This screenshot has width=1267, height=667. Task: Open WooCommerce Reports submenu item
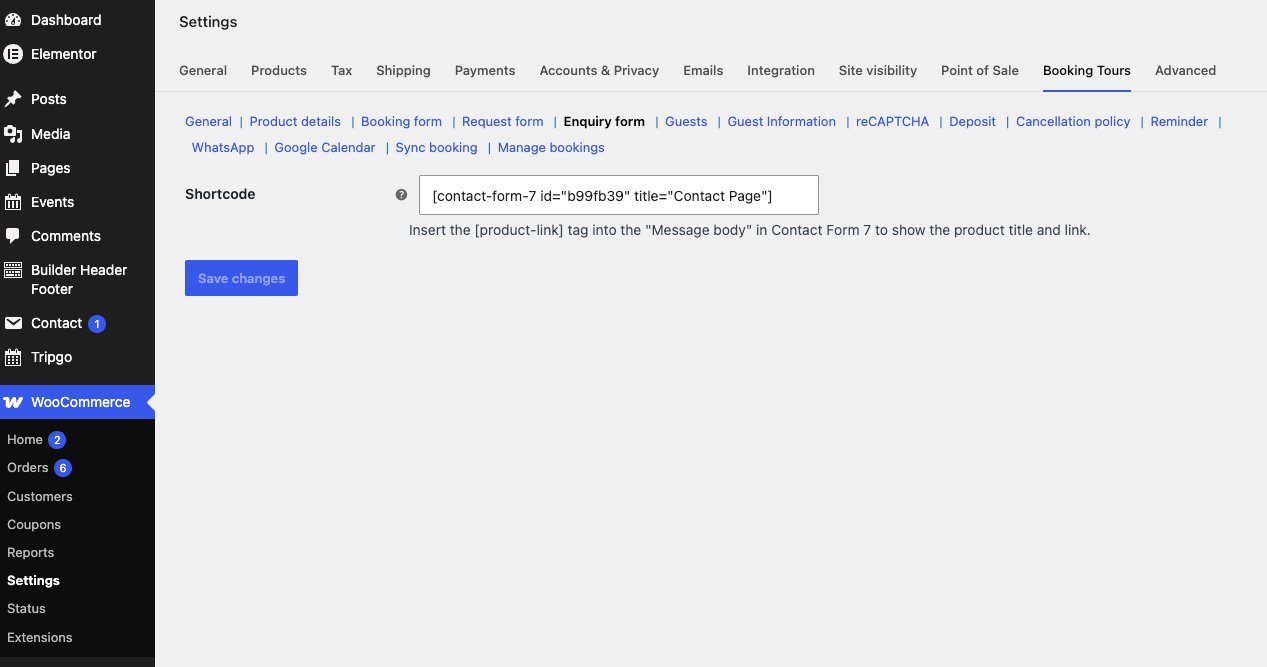(31, 552)
